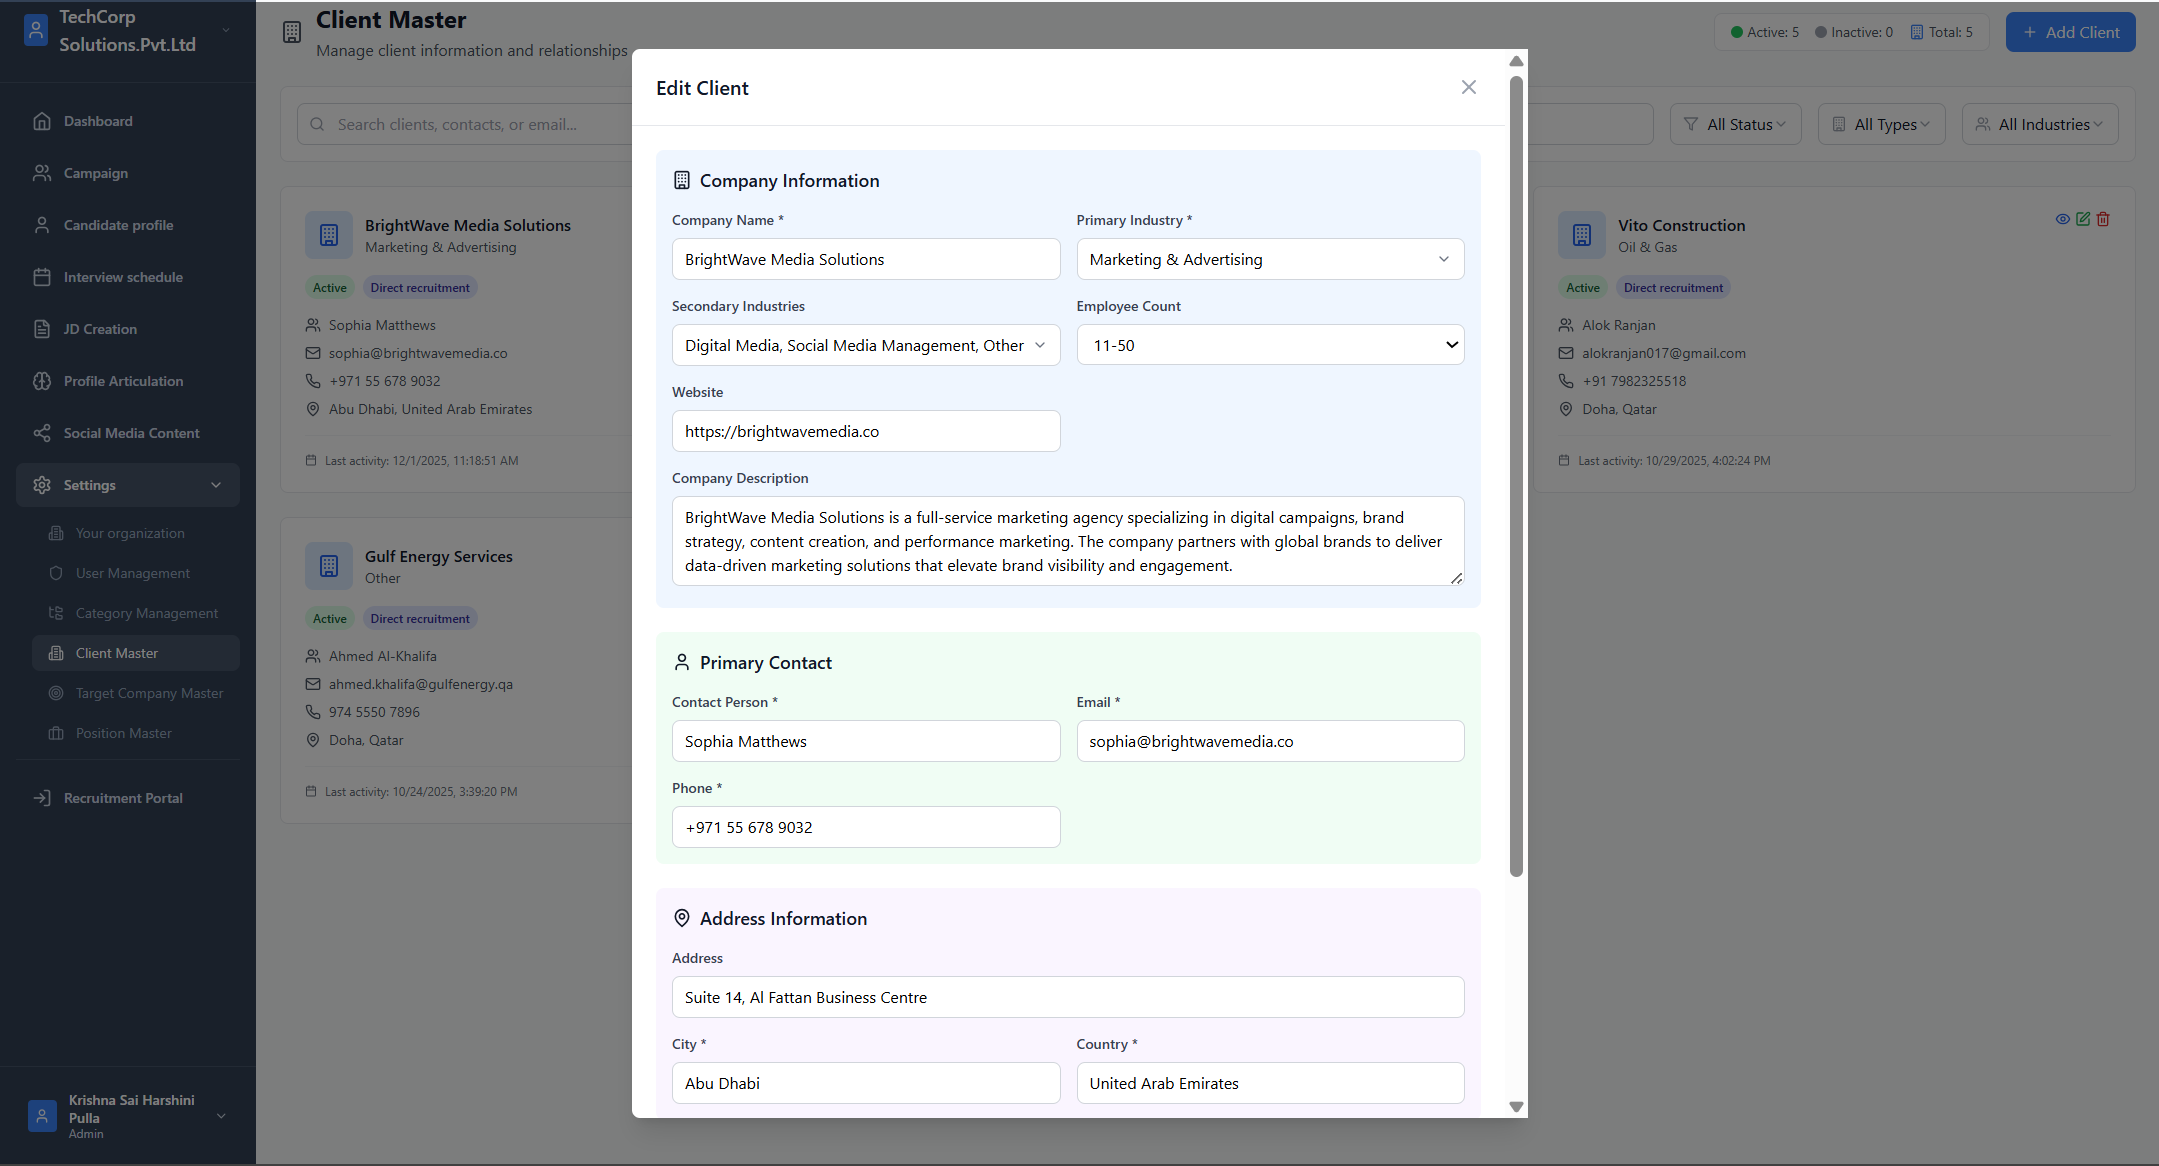The image size is (2159, 1166).
Task: Open the Employee Count dropdown
Action: 1269,345
